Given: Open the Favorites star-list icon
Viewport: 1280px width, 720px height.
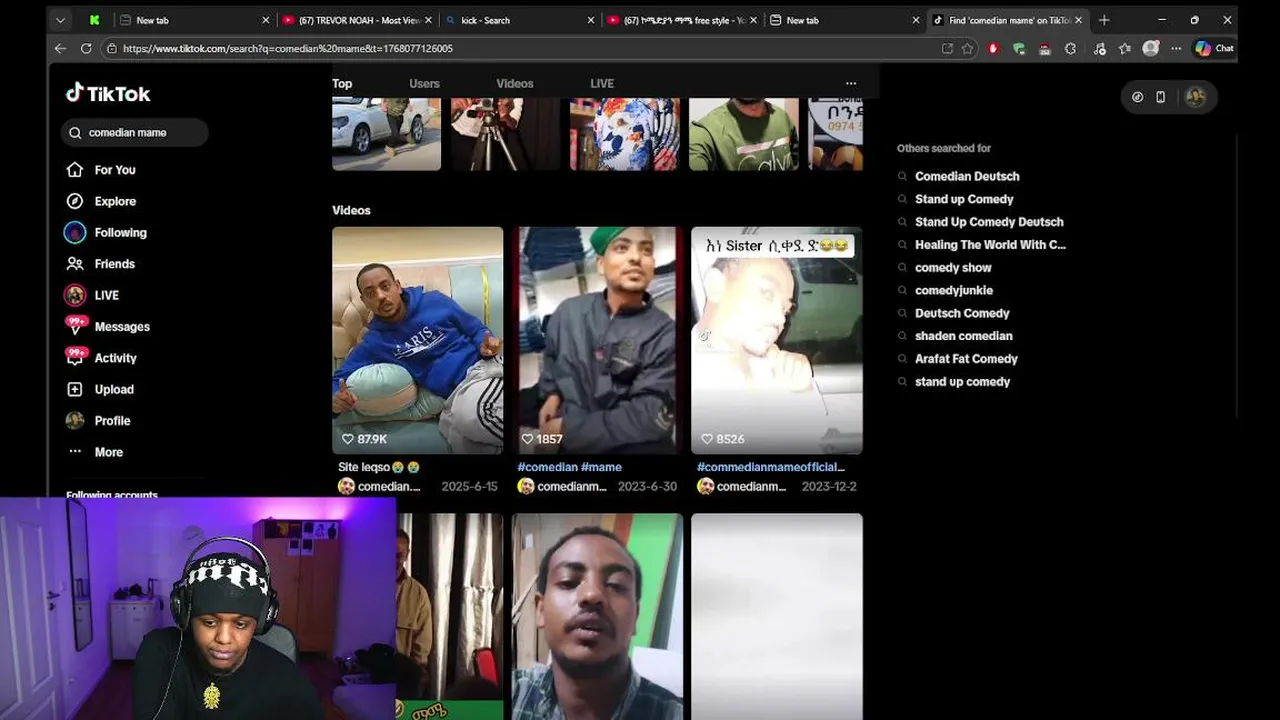Looking at the screenshot, I should point(1125,48).
